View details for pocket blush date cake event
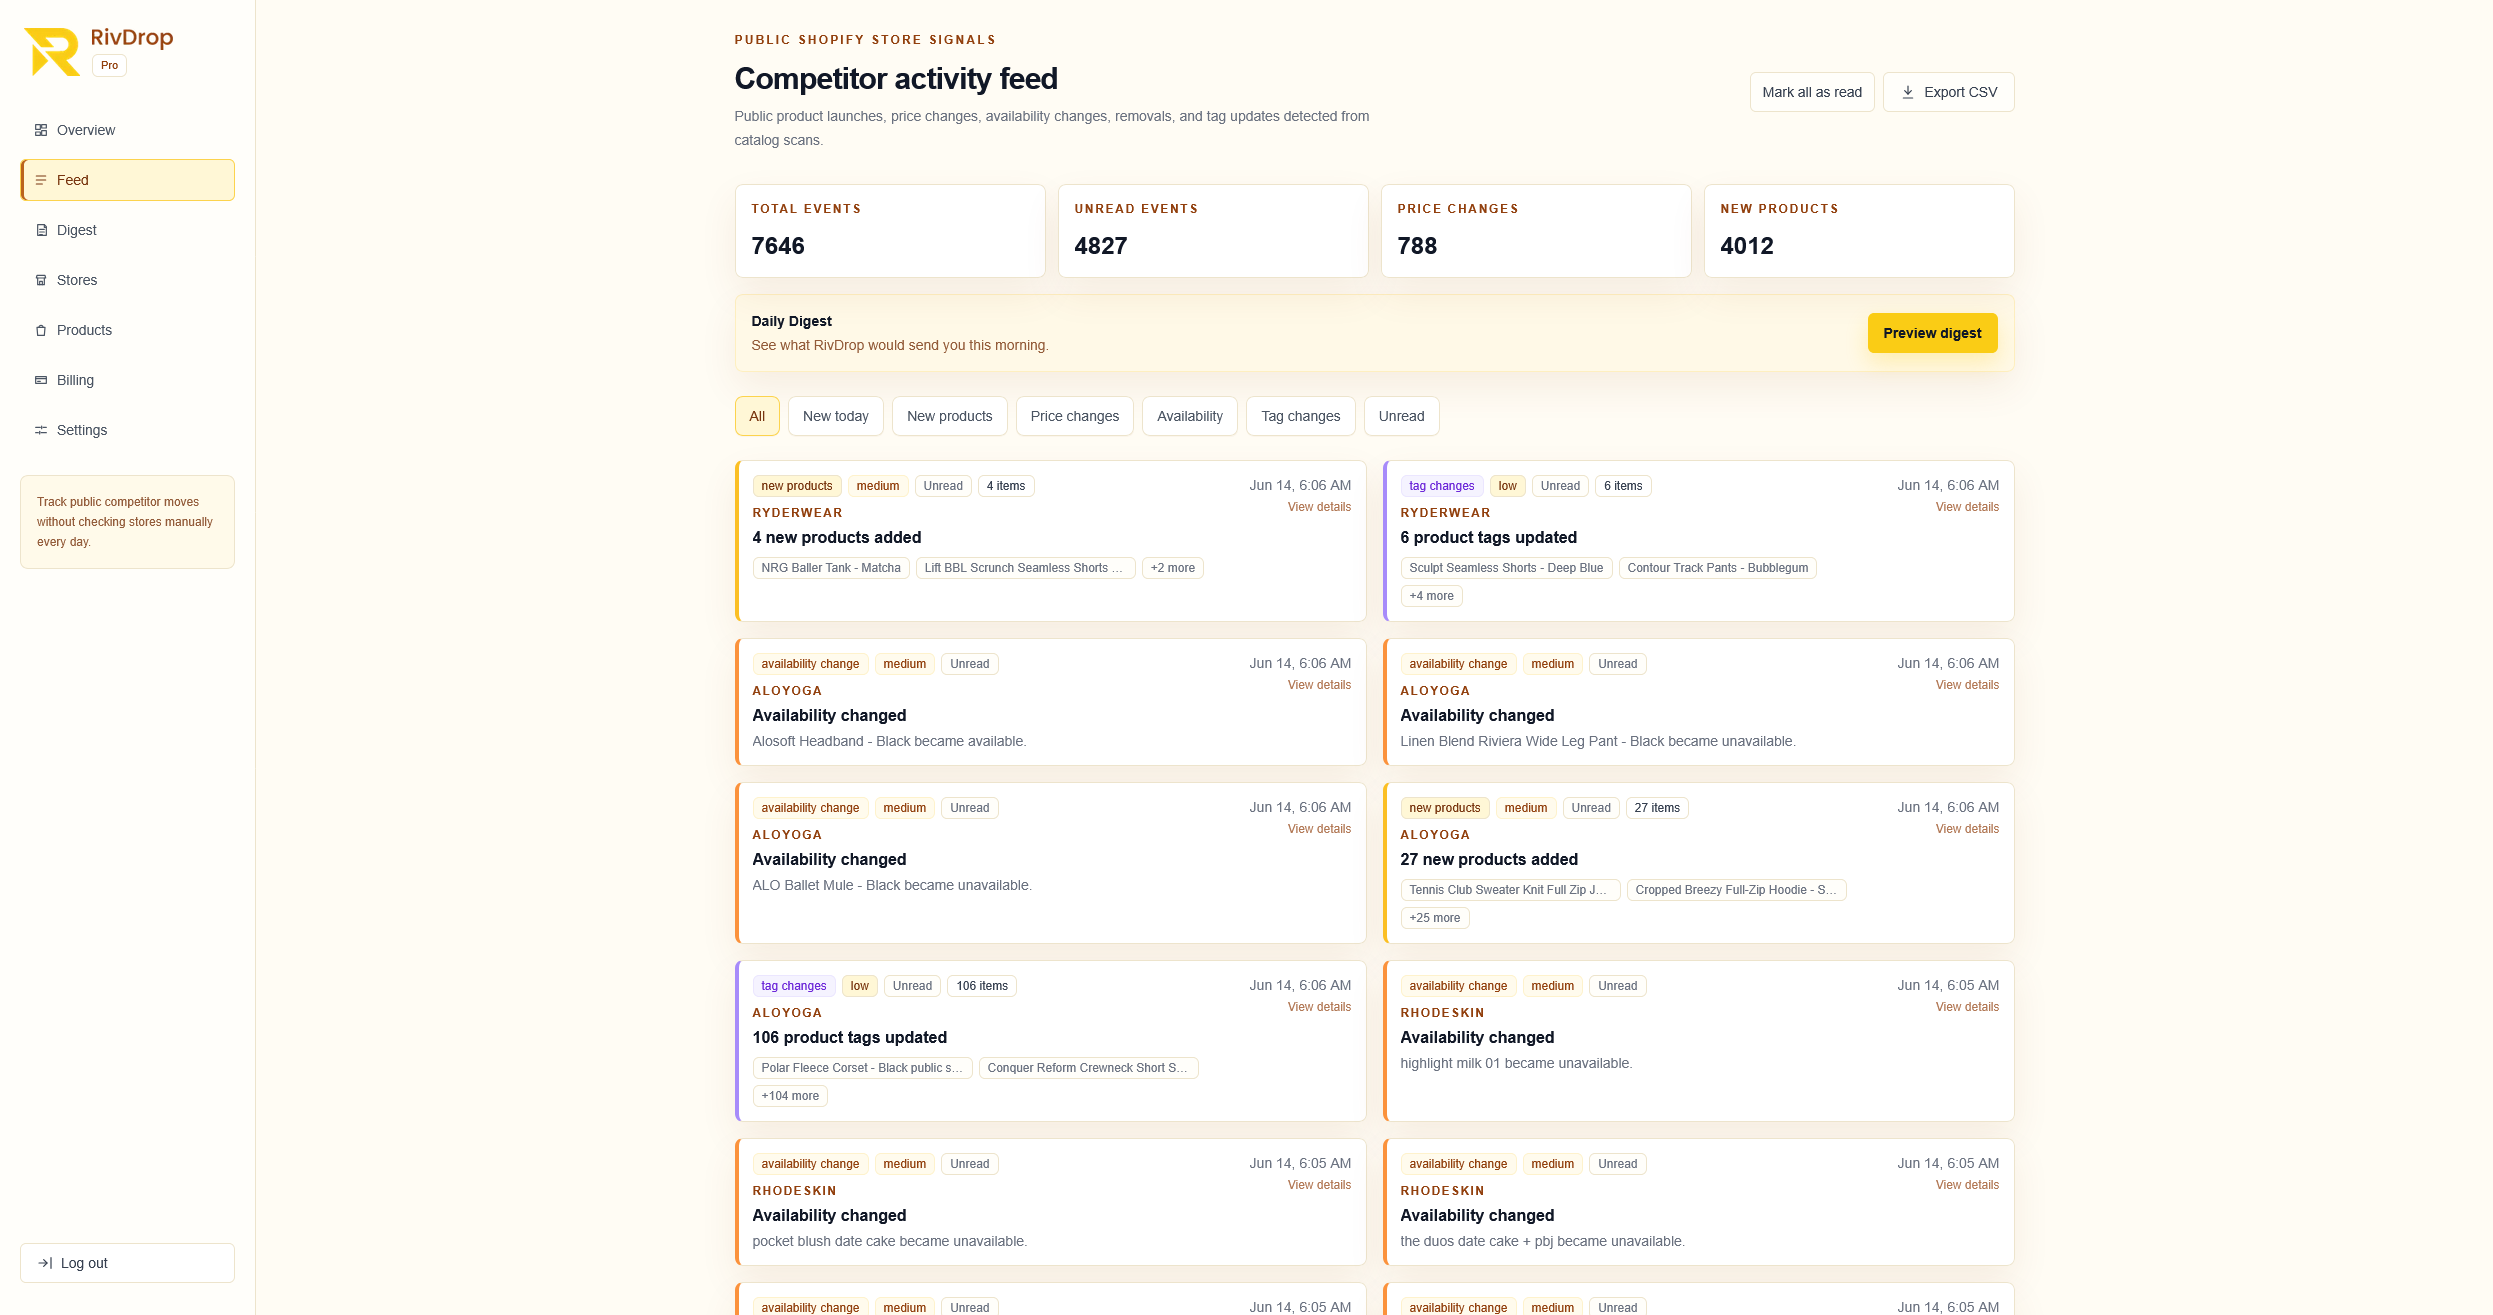The image size is (2493, 1315). tap(1319, 1185)
